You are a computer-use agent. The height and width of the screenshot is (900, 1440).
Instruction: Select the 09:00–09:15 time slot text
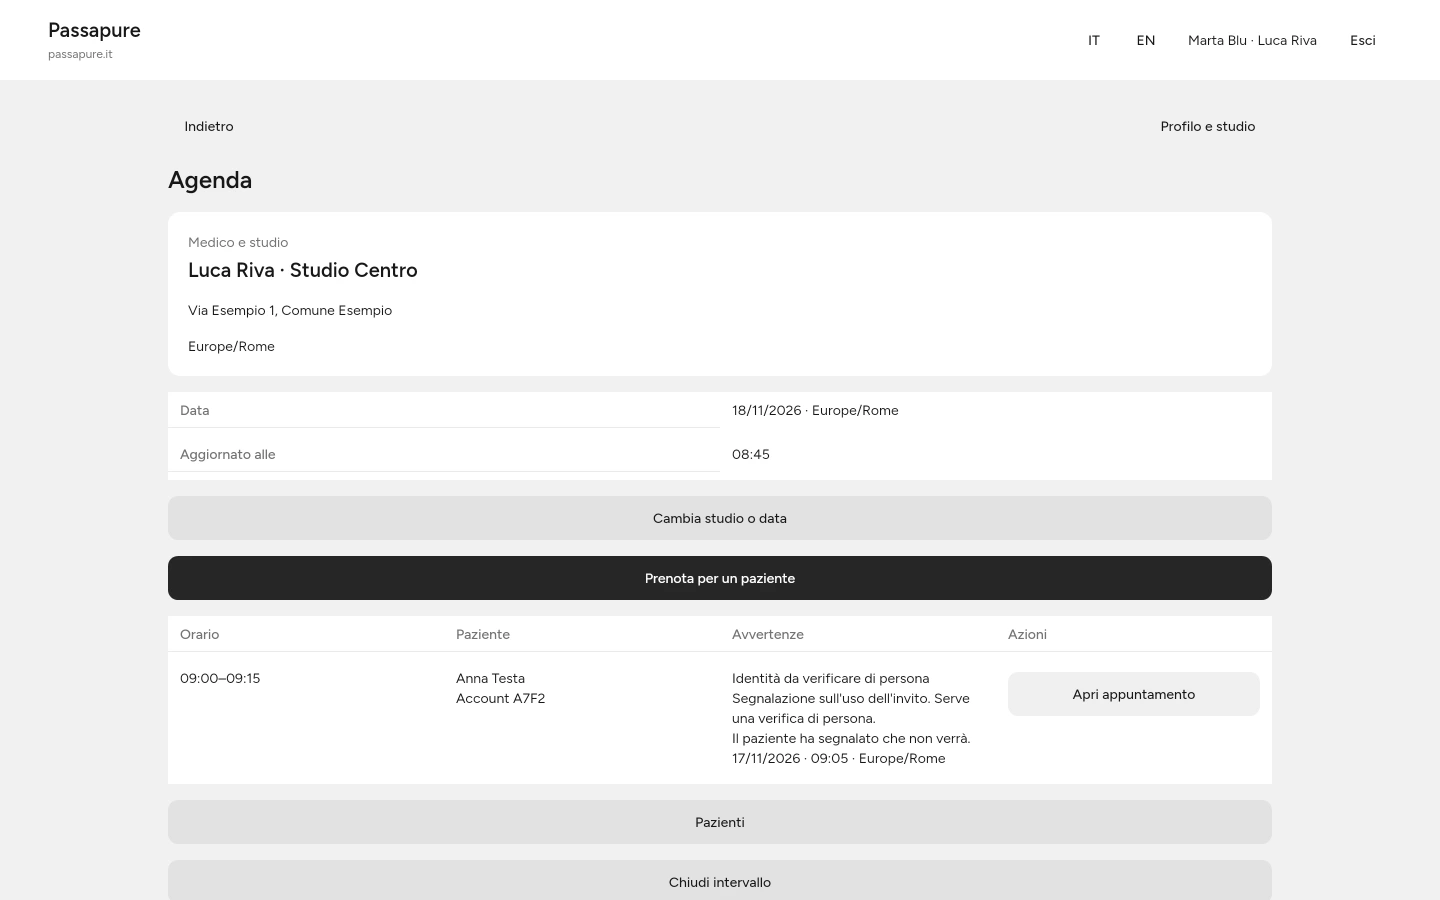220,678
